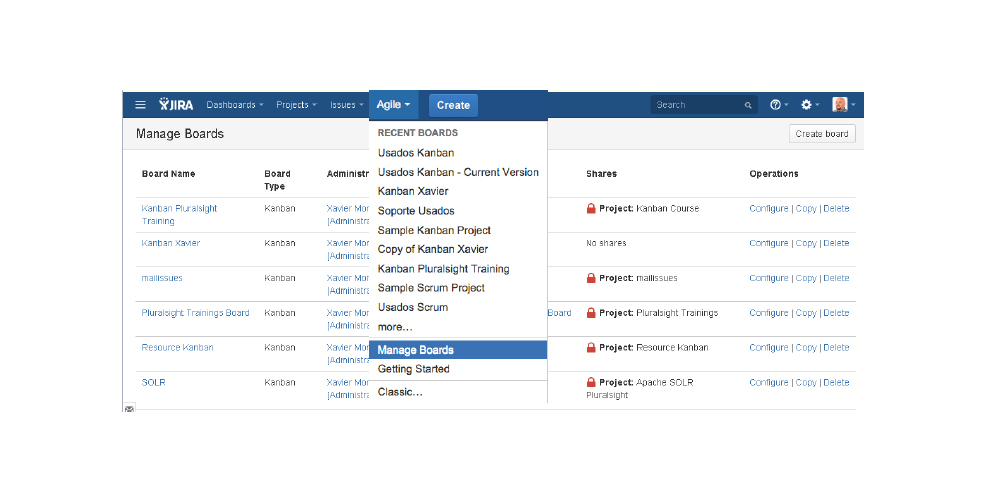Viewport: 1000px width, 503px height.
Task: Expand the Dashboards dropdown
Action: (x=235, y=105)
